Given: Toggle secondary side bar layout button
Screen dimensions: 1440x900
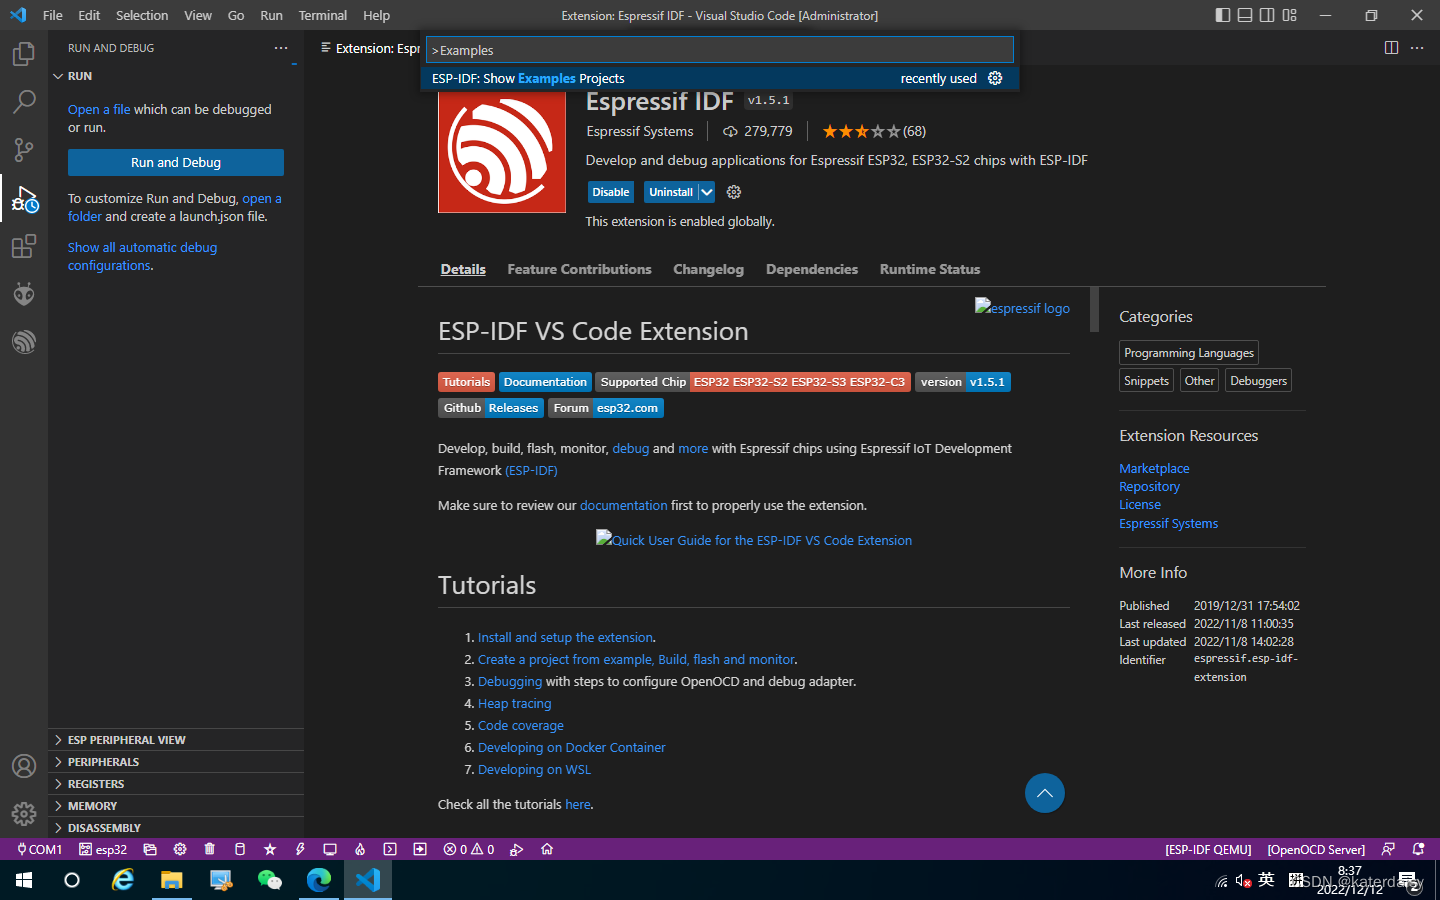Looking at the screenshot, I should coord(1267,15).
